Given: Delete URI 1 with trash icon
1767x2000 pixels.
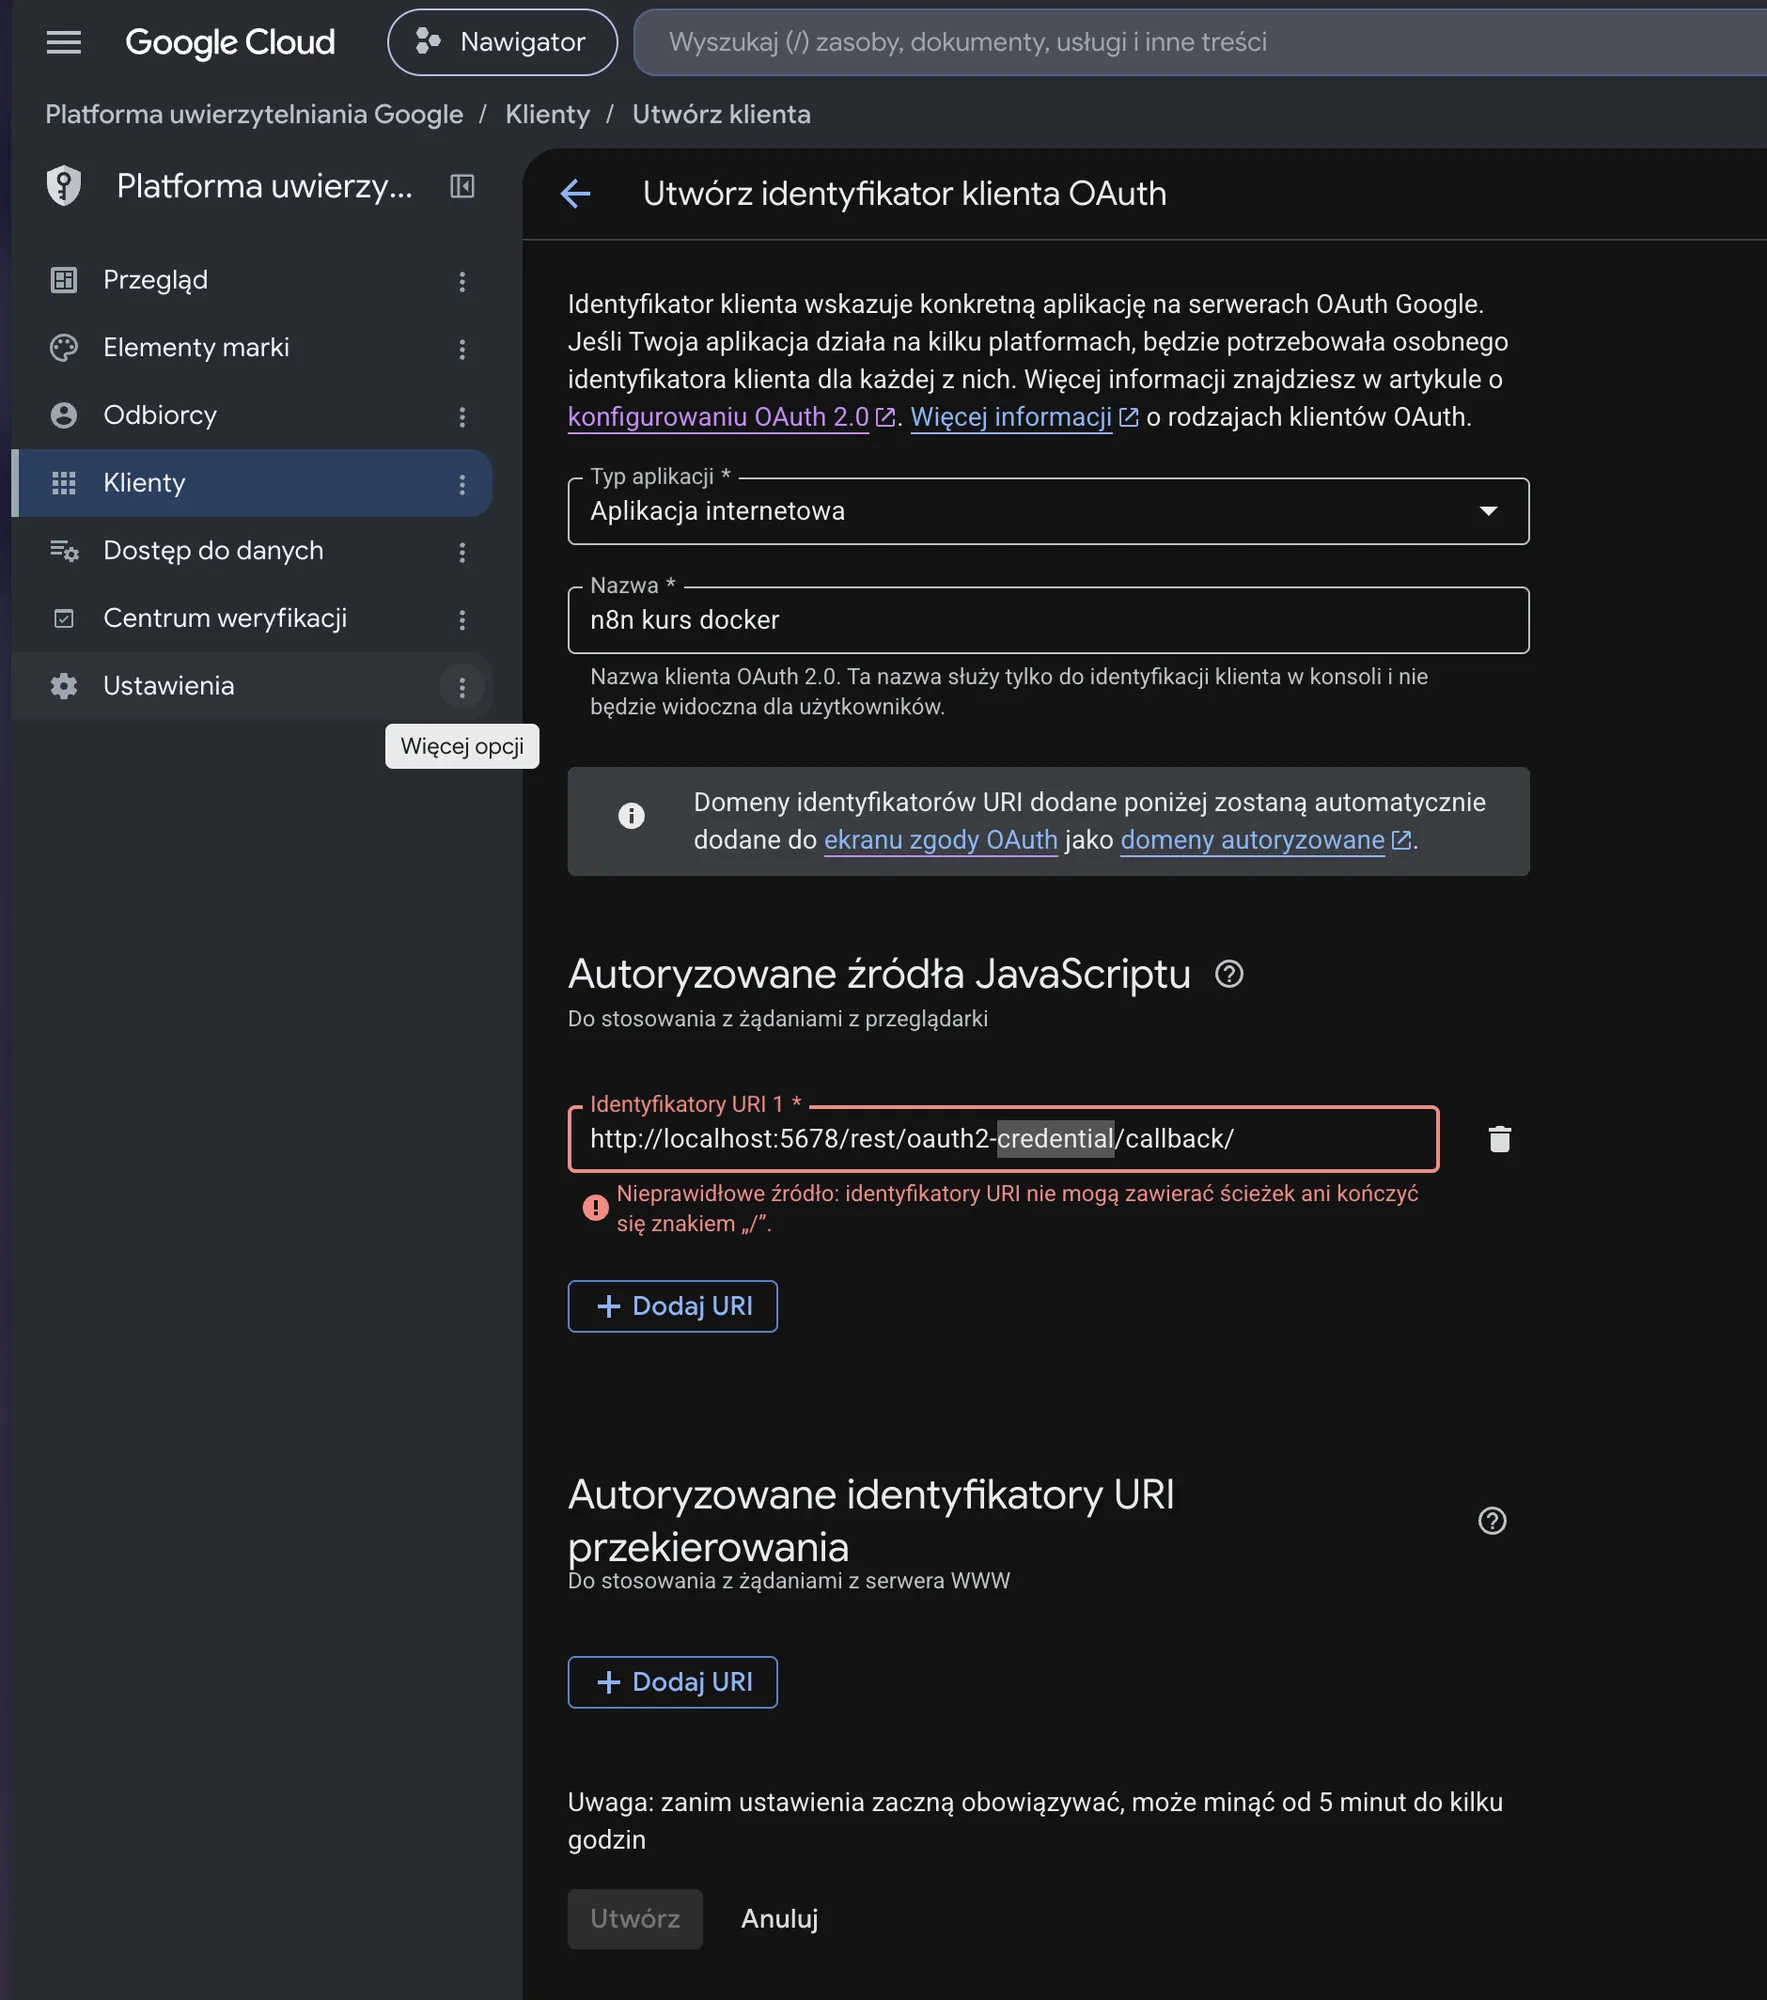Looking at the screenshot, I should pos(1499,1139).
